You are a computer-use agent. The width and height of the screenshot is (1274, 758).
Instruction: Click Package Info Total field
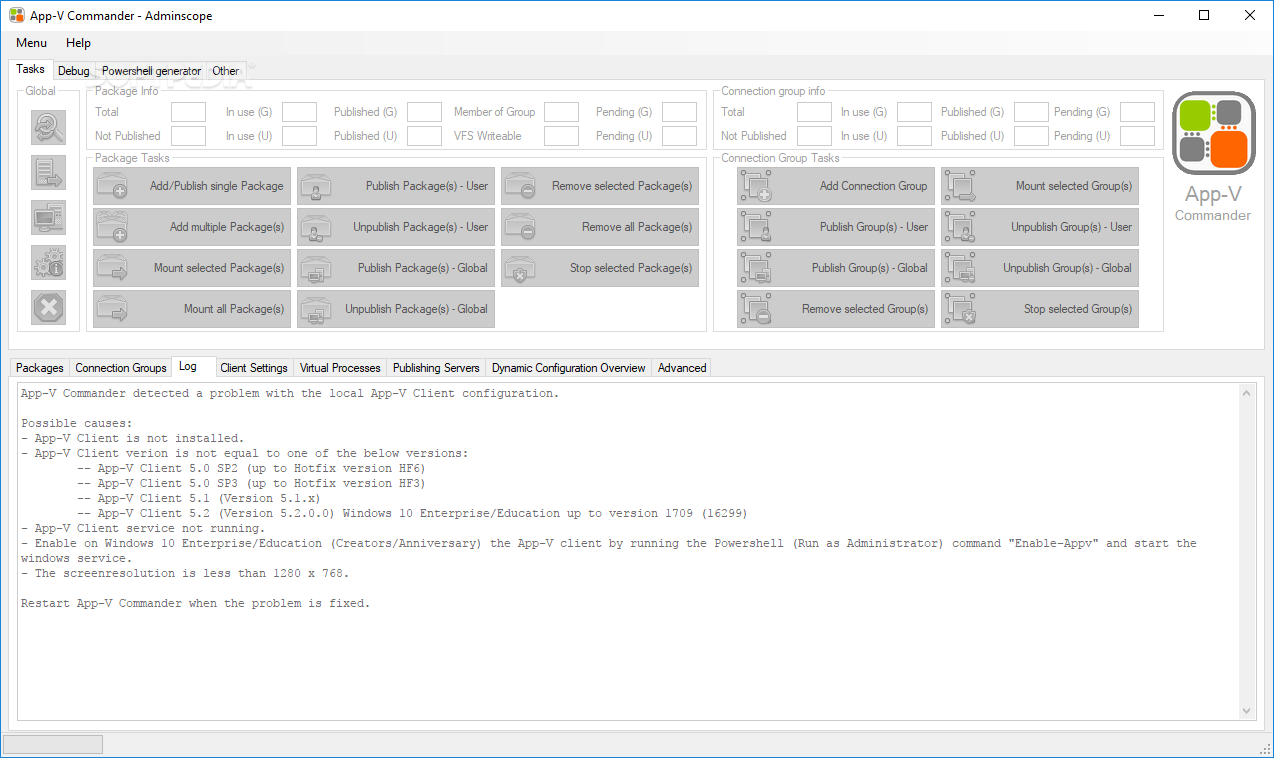click(x=188, y=112)
